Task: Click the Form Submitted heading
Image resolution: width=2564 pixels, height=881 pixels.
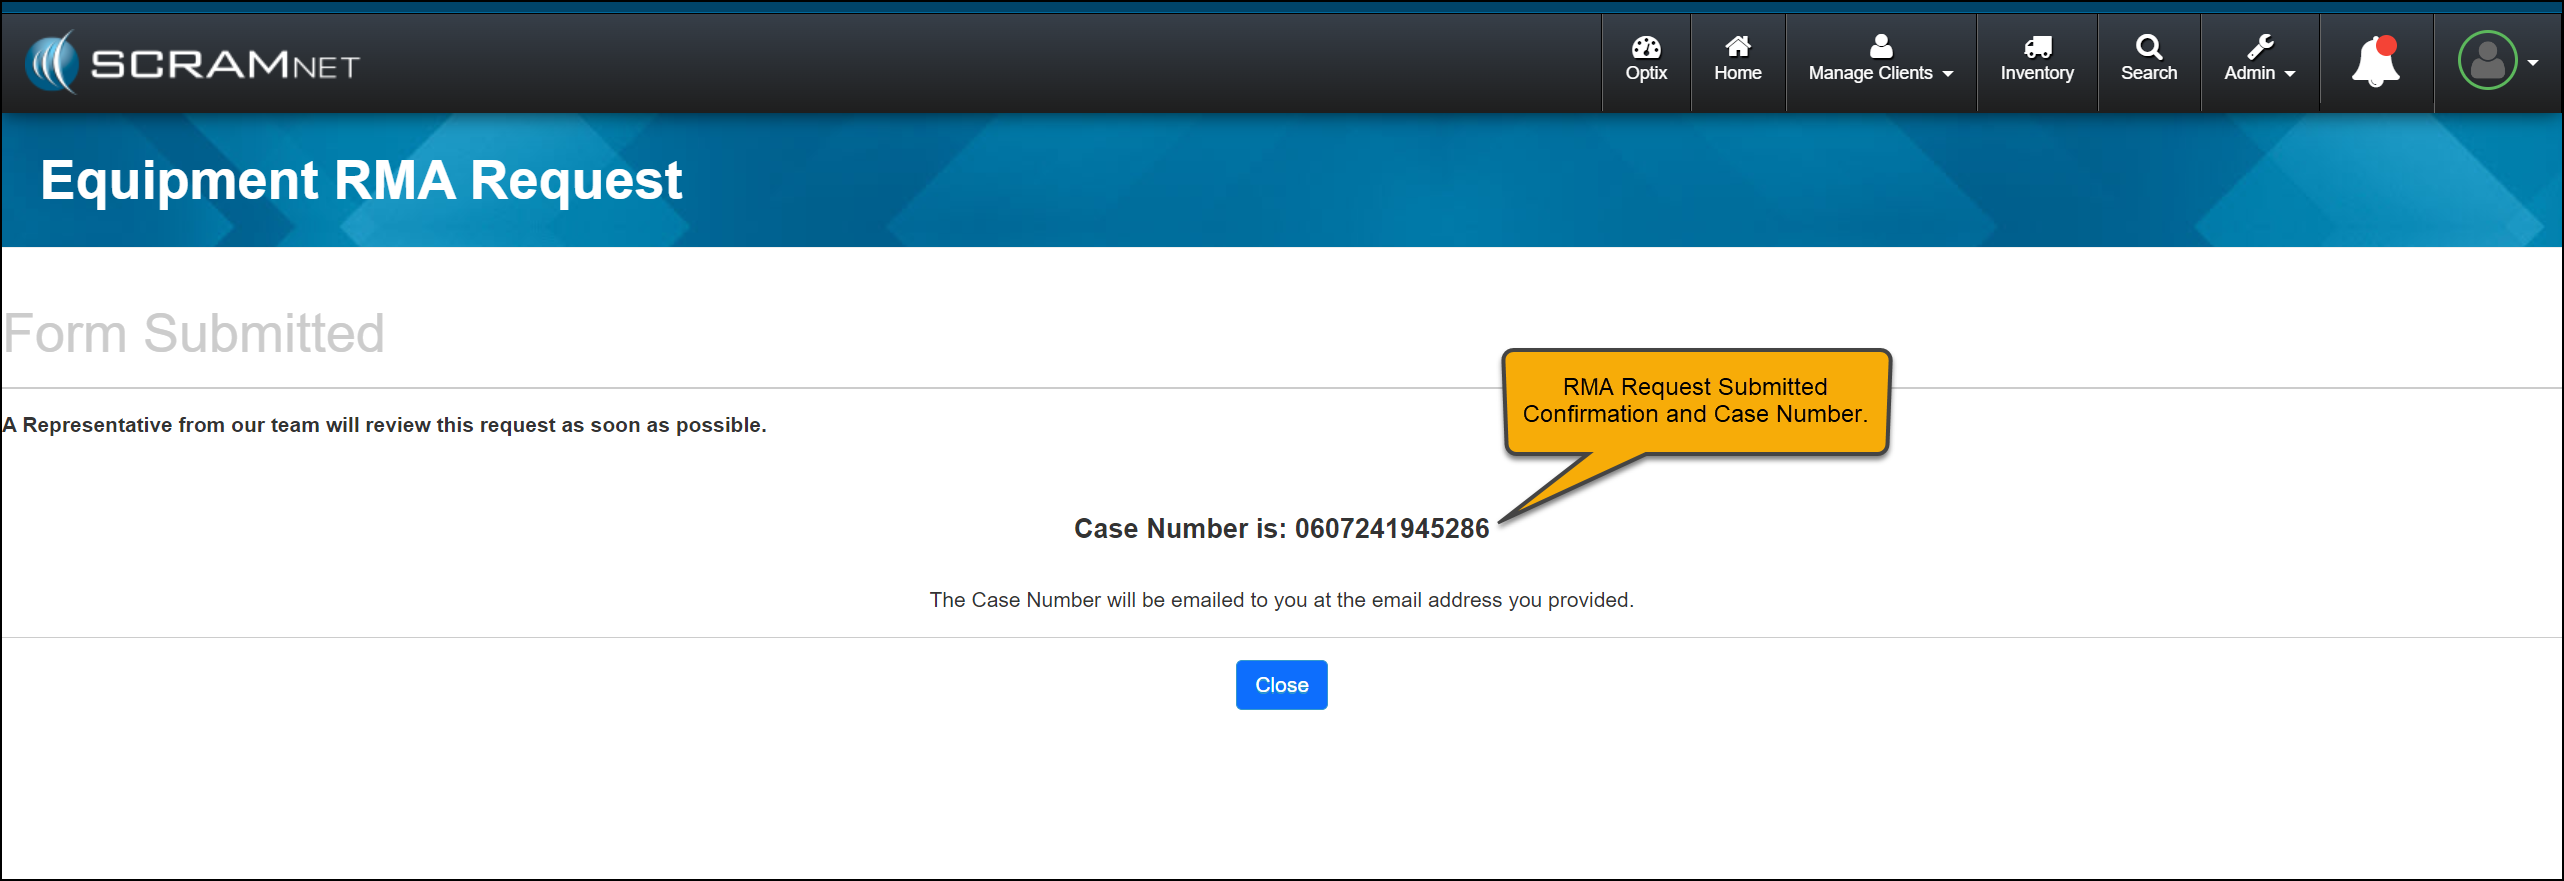Action: 194,333
